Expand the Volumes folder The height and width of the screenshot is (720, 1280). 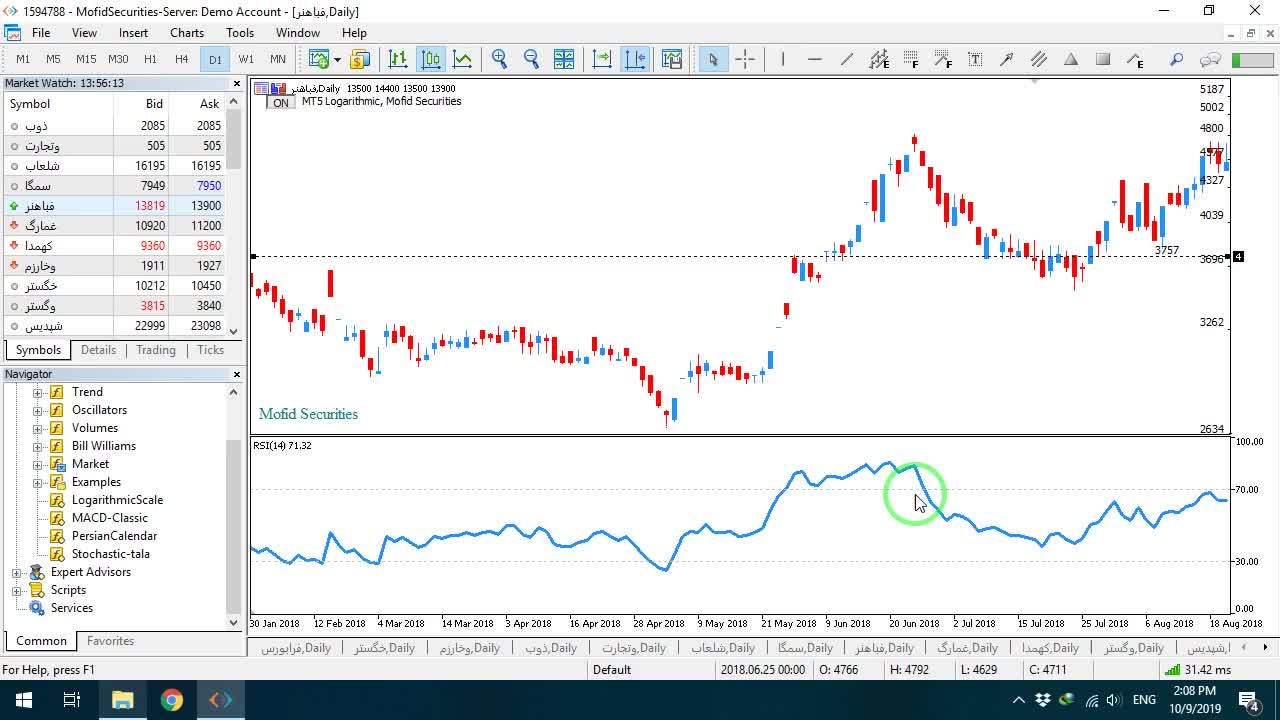coord(38,428)
